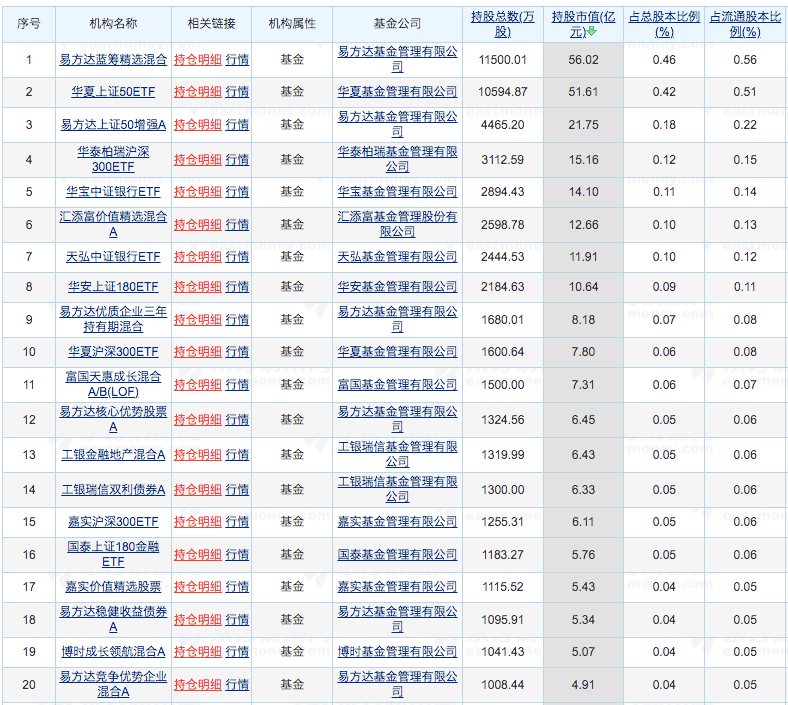Click the green sort arrow beside 持股市值

(592, 32)
